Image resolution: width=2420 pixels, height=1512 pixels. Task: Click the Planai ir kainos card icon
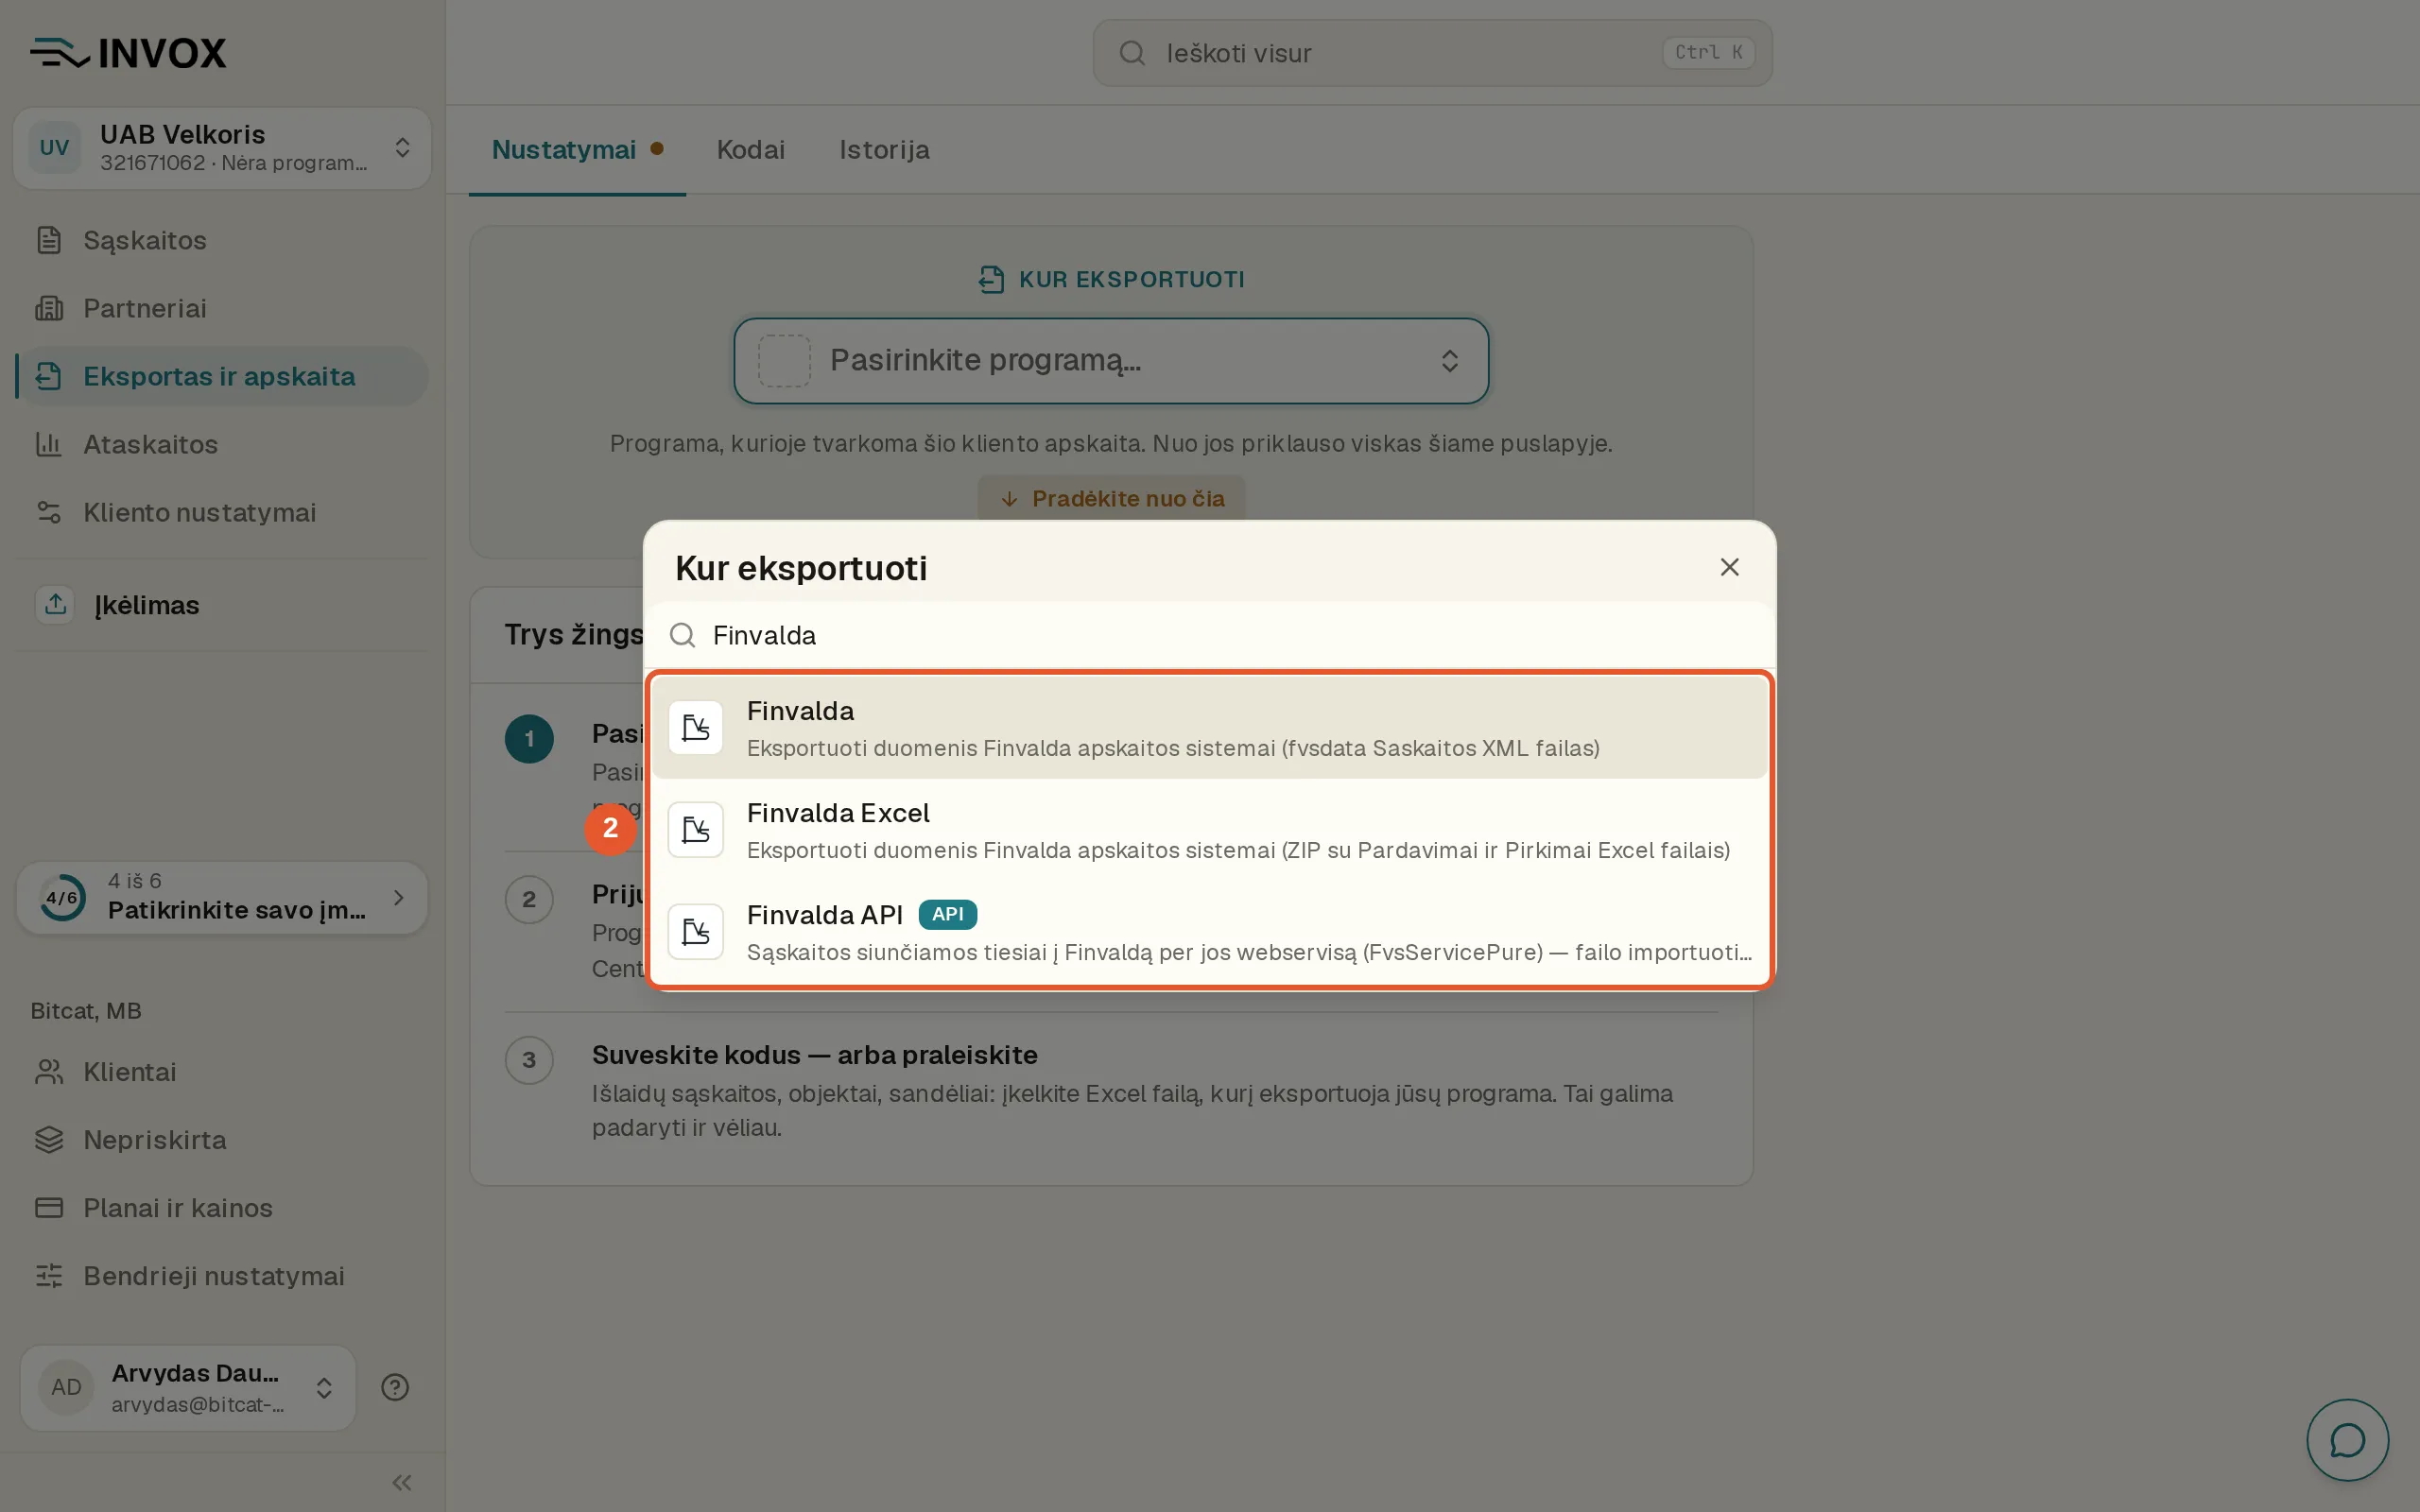tap(49, 1208)
